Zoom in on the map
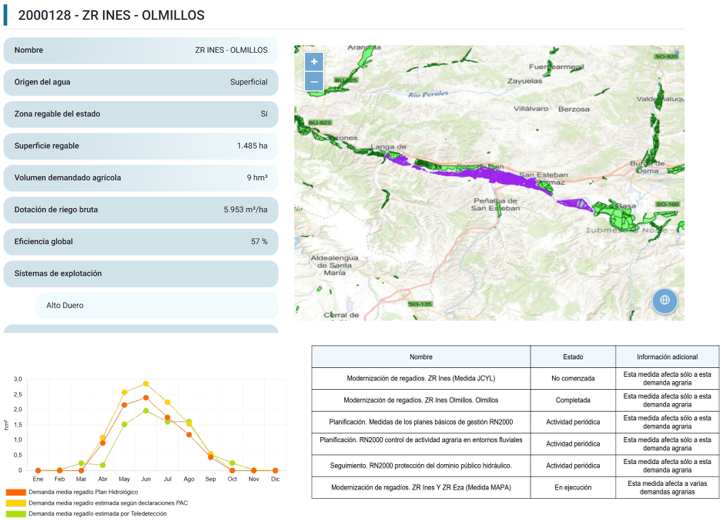 tap(314, 62)
